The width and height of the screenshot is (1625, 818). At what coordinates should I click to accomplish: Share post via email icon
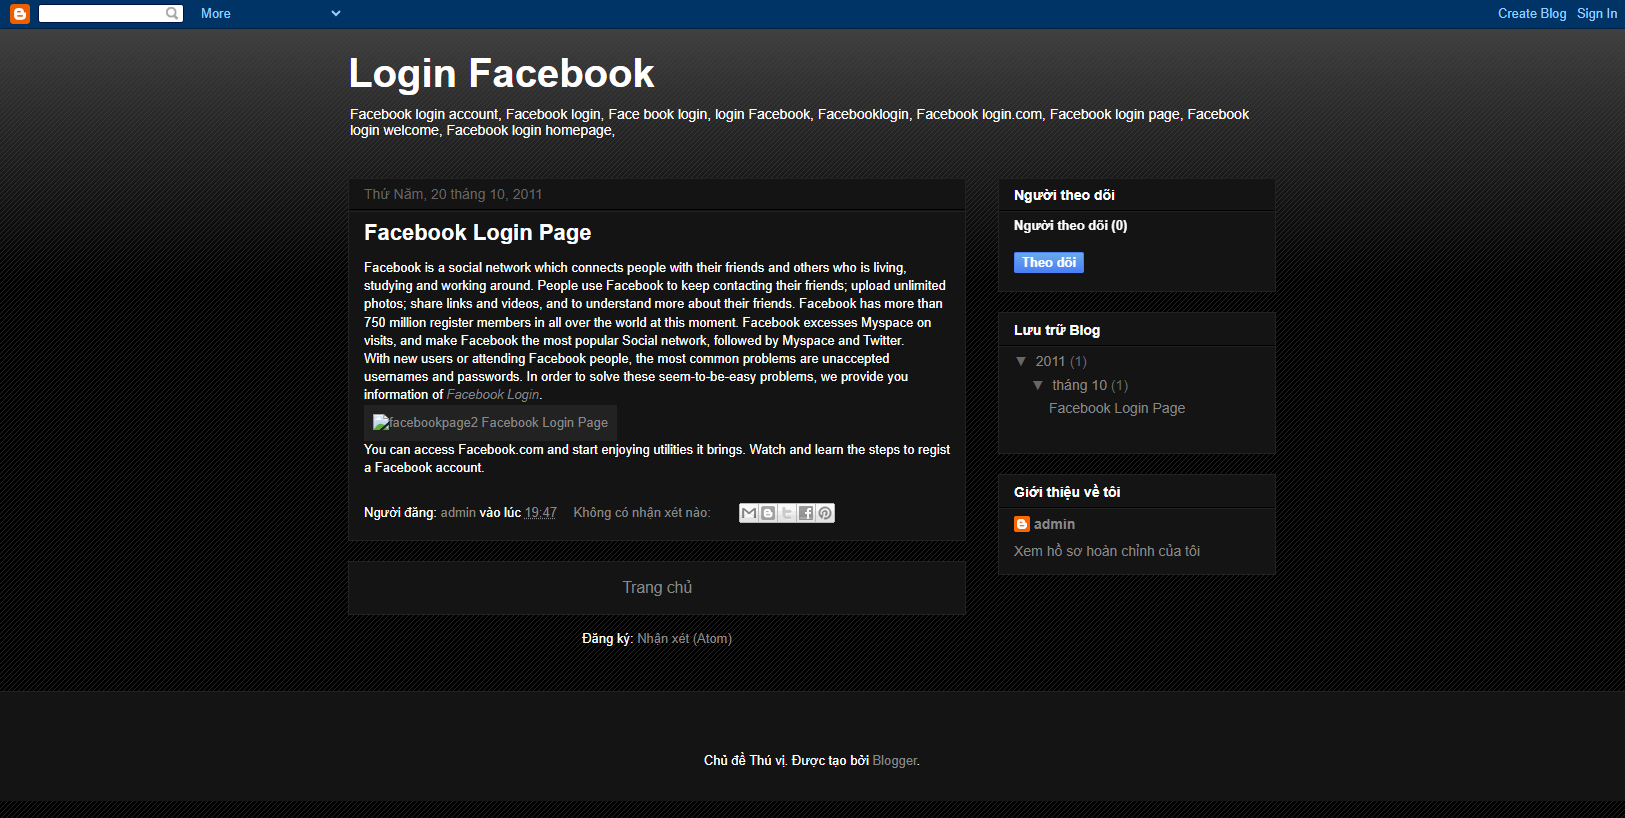[x=749, y=513]
